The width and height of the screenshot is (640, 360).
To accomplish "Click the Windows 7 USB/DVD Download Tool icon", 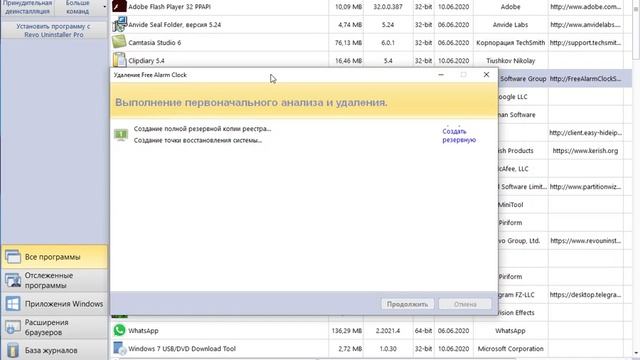I will 119,348.
